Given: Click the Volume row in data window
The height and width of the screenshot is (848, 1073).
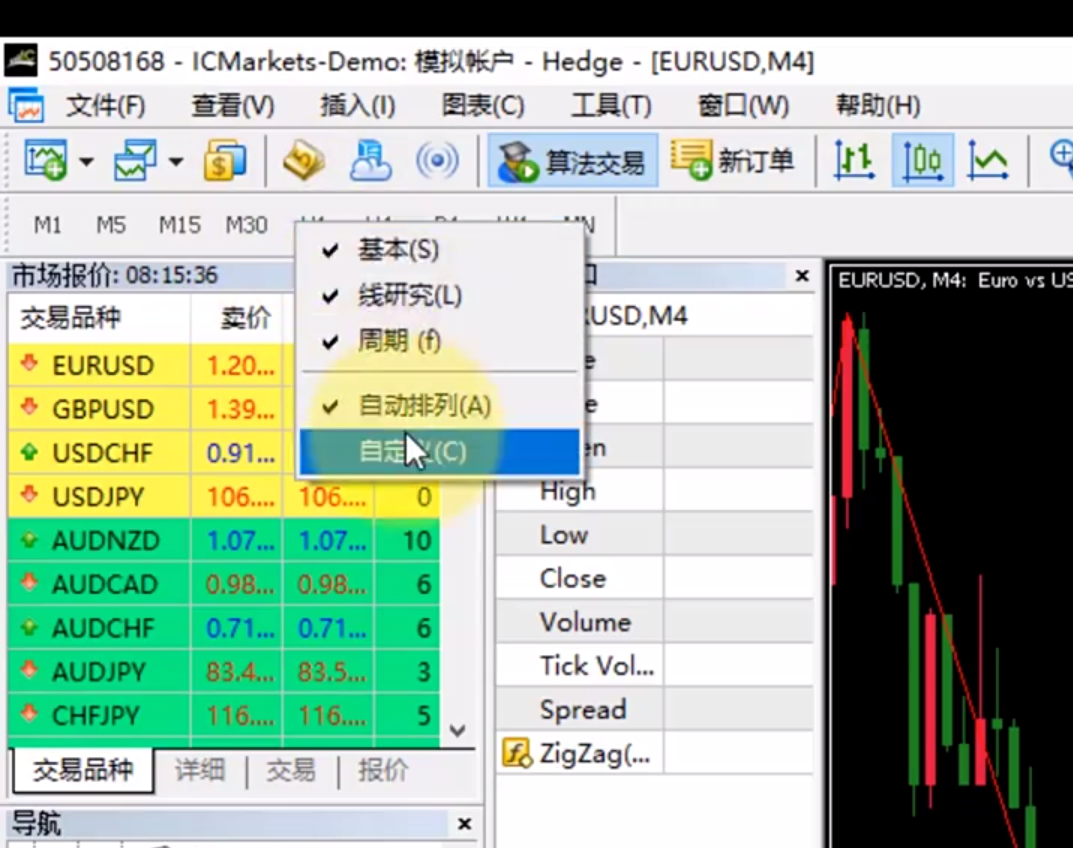Looking at the screenshot, I should point(655,622).
